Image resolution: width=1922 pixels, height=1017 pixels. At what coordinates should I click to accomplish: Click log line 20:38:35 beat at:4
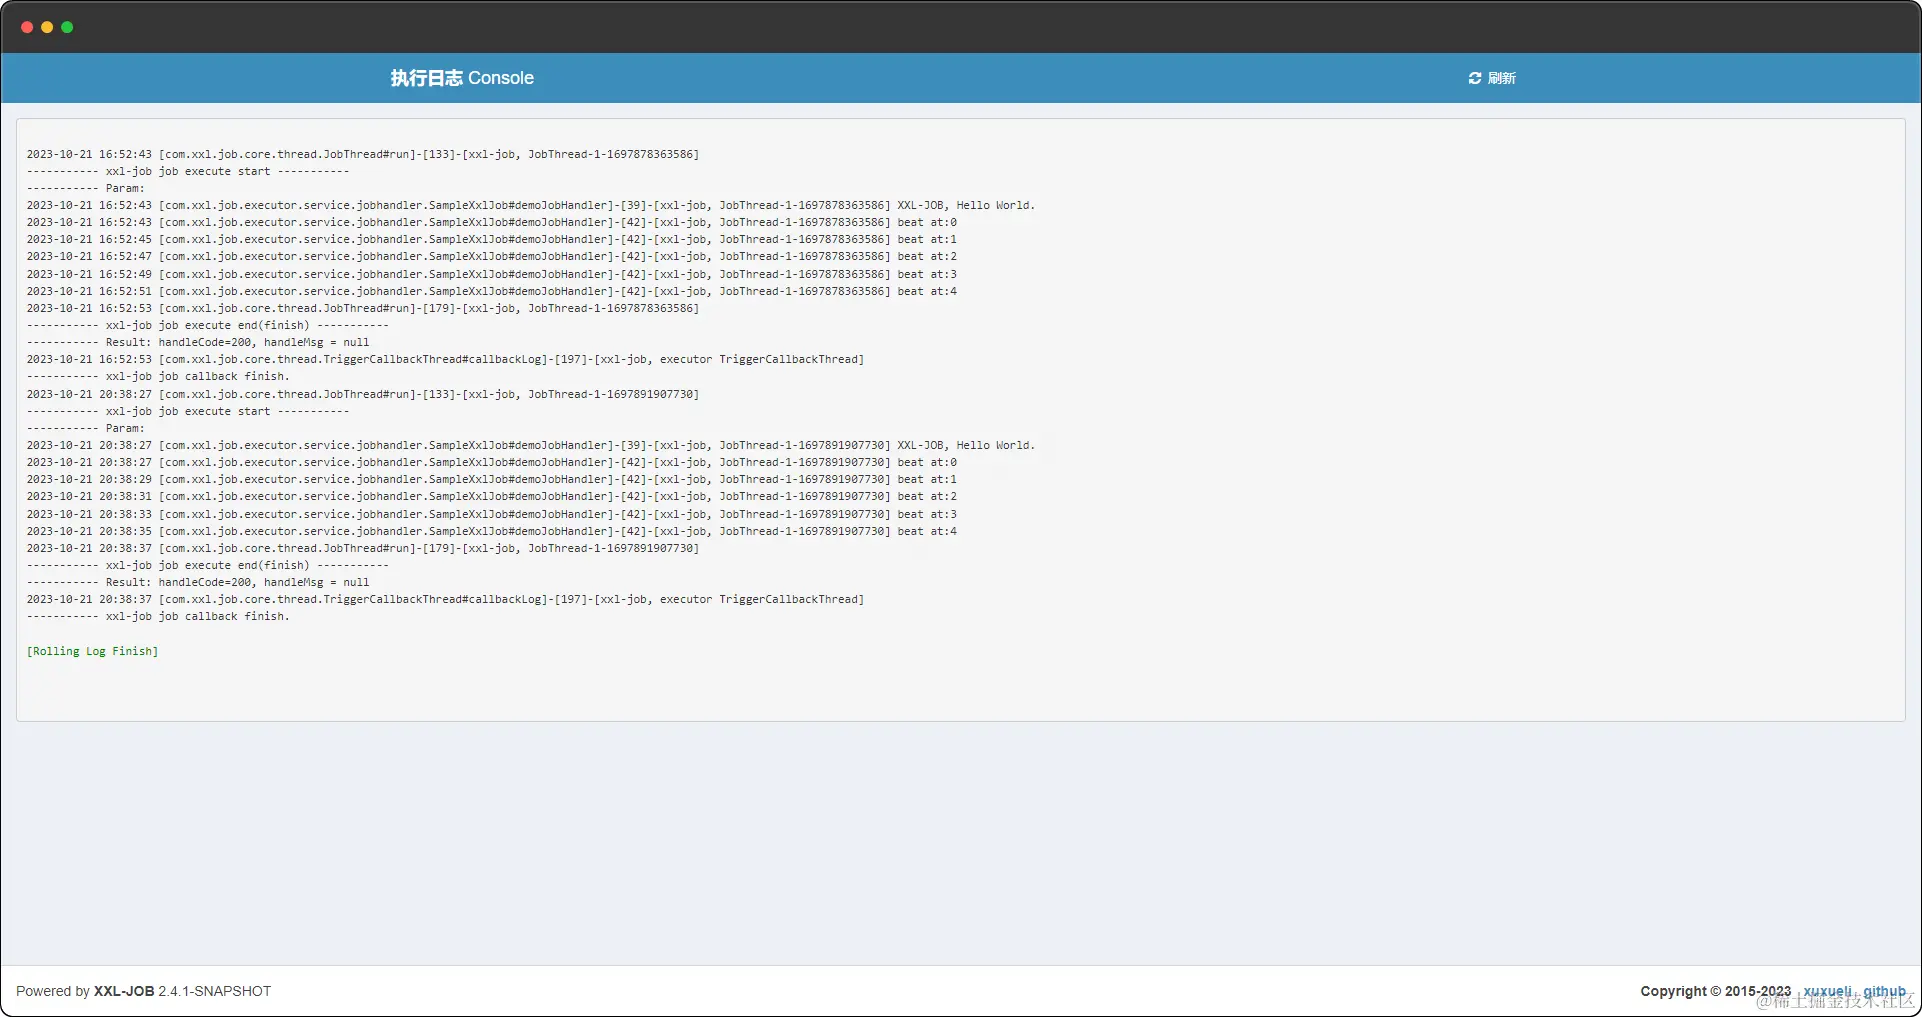pyautogui.click(x=491, y=531)
